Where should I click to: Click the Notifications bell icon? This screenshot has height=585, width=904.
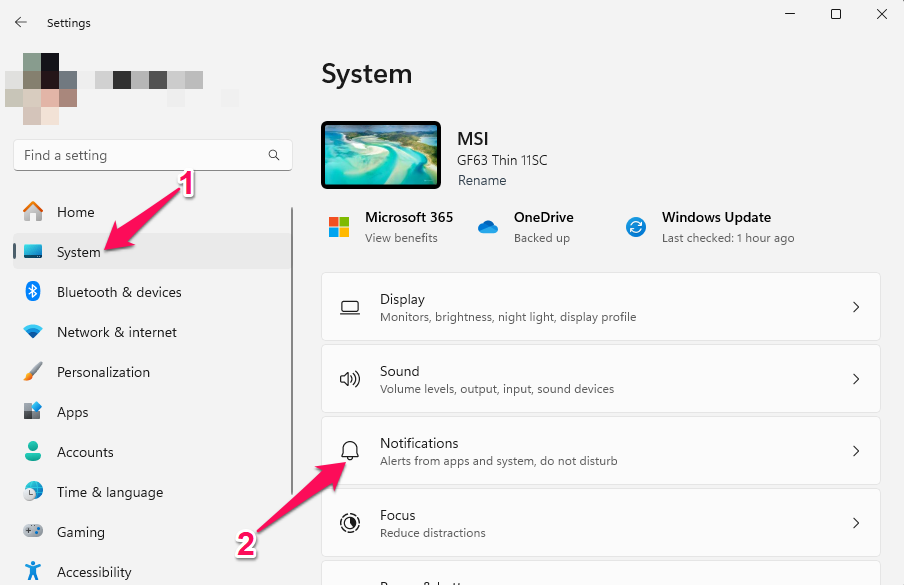coord(350,451)
